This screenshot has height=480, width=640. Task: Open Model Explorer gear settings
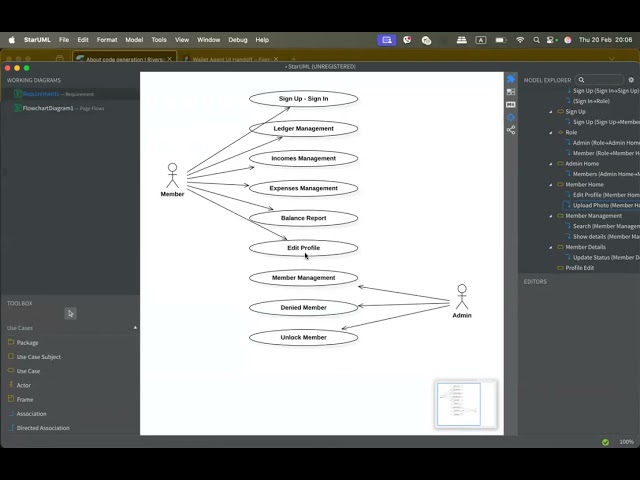point(631,80)
